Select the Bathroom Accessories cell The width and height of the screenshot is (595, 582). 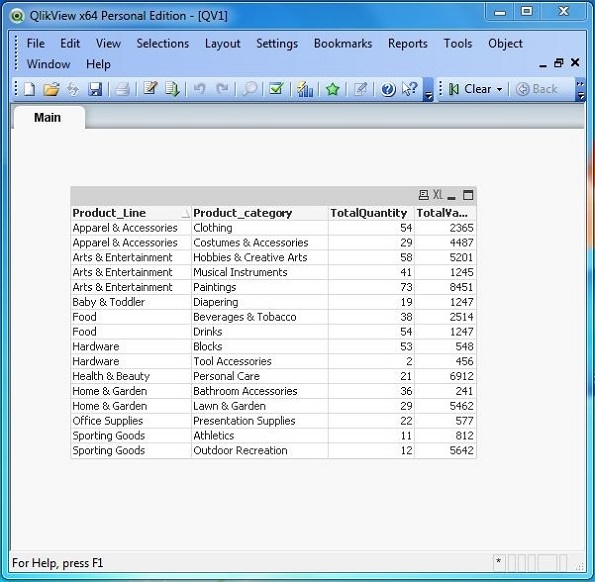[x=260, y=391]
